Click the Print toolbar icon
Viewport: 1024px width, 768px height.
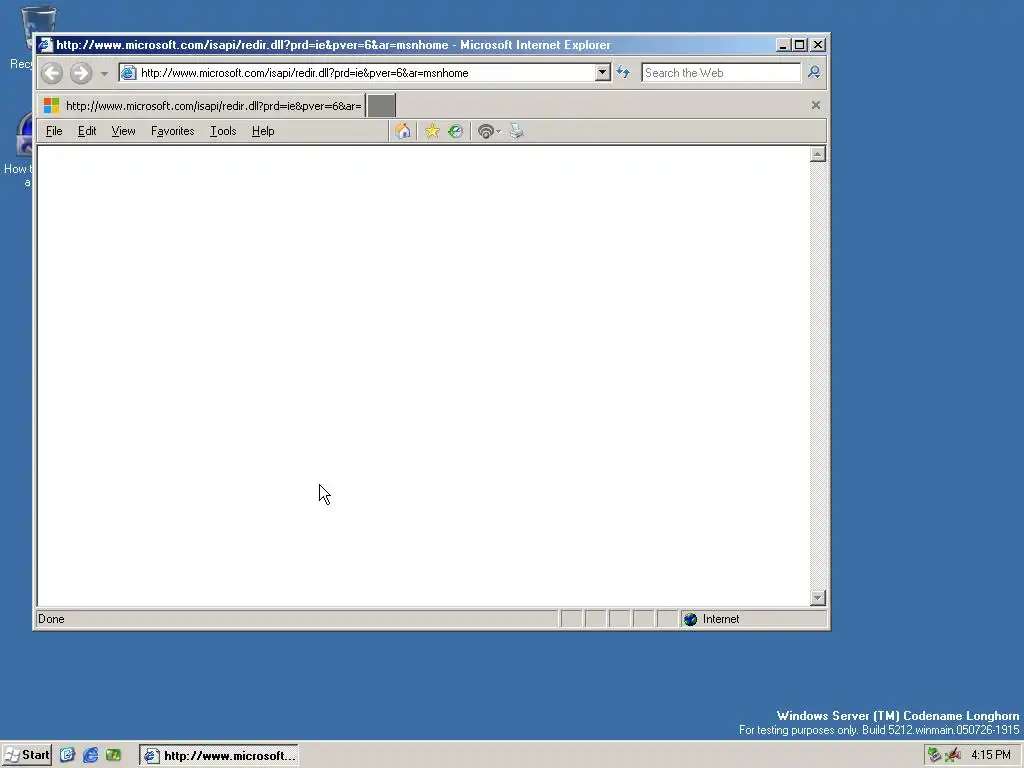[x=517, y=131]
